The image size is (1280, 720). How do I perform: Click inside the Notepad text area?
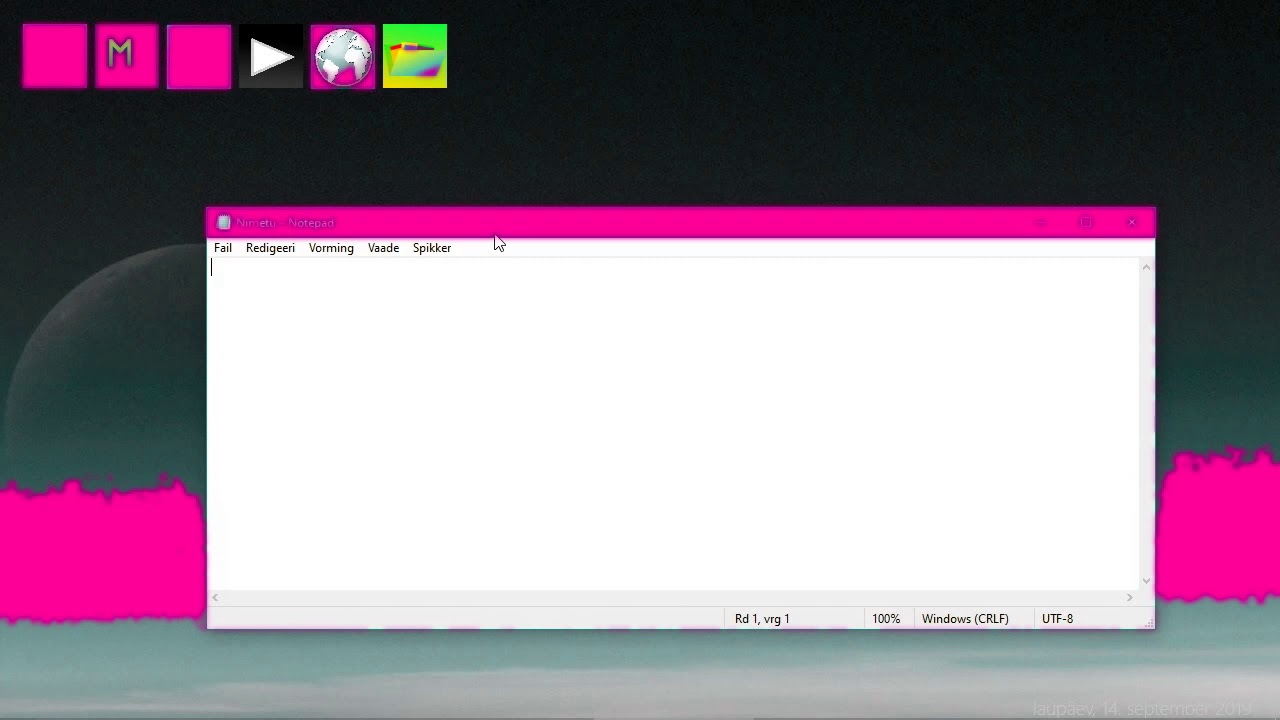click(673, 423)
